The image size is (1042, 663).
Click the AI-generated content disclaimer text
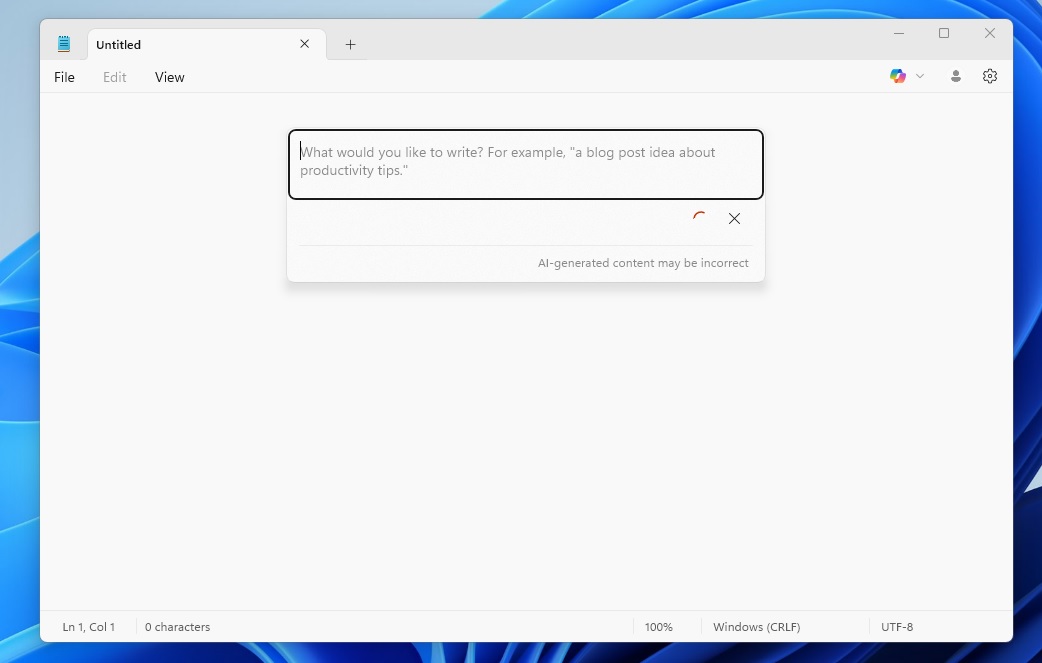click(x=643, y=263)
